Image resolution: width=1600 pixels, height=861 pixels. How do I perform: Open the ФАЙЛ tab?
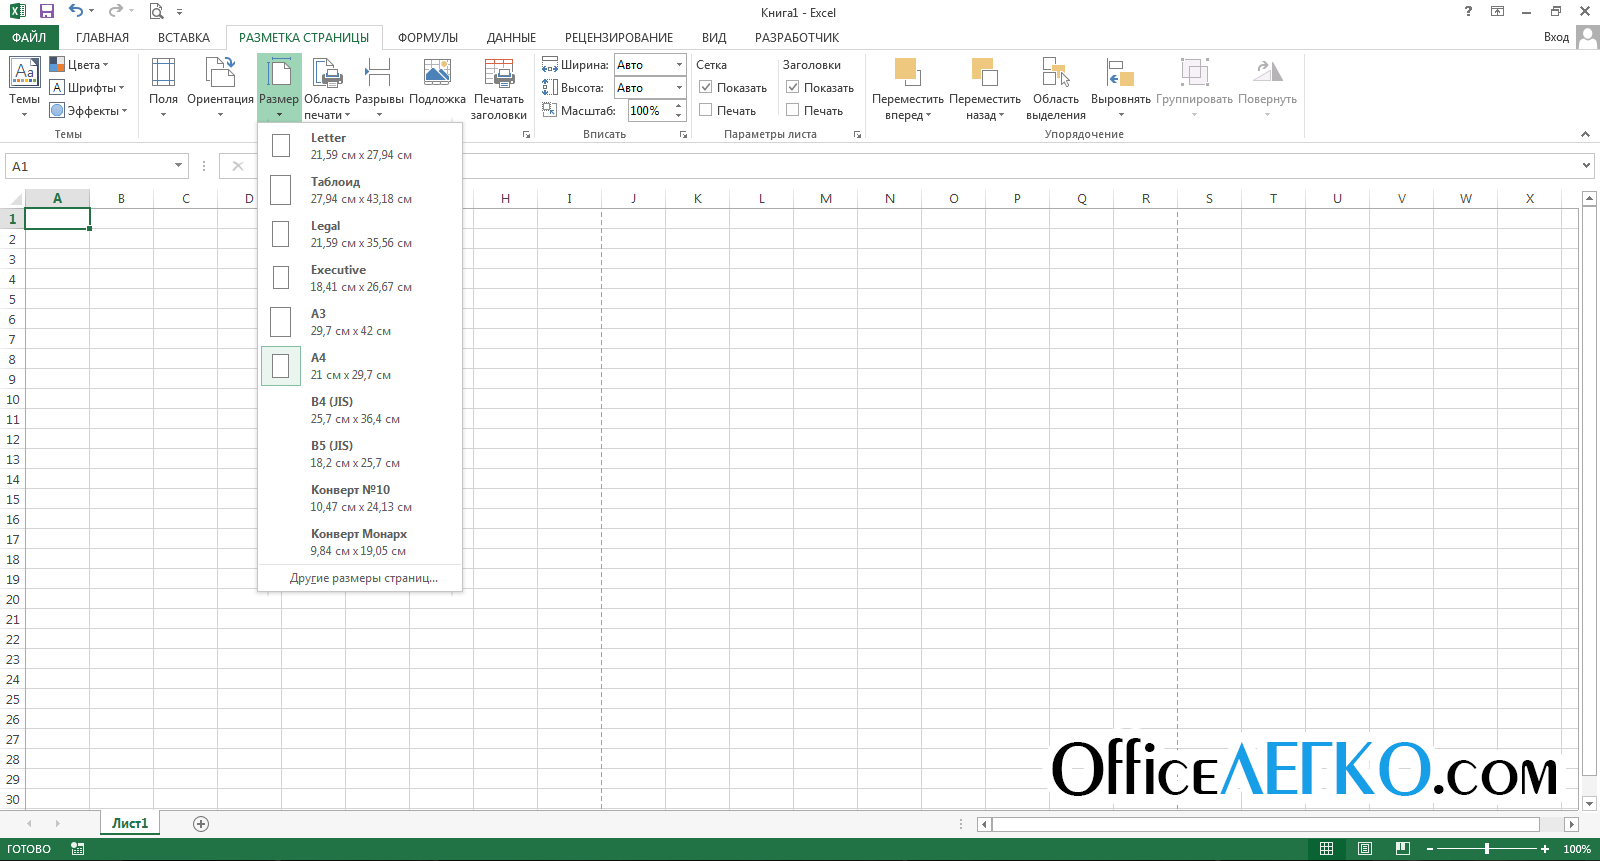(x=29, y=38)
